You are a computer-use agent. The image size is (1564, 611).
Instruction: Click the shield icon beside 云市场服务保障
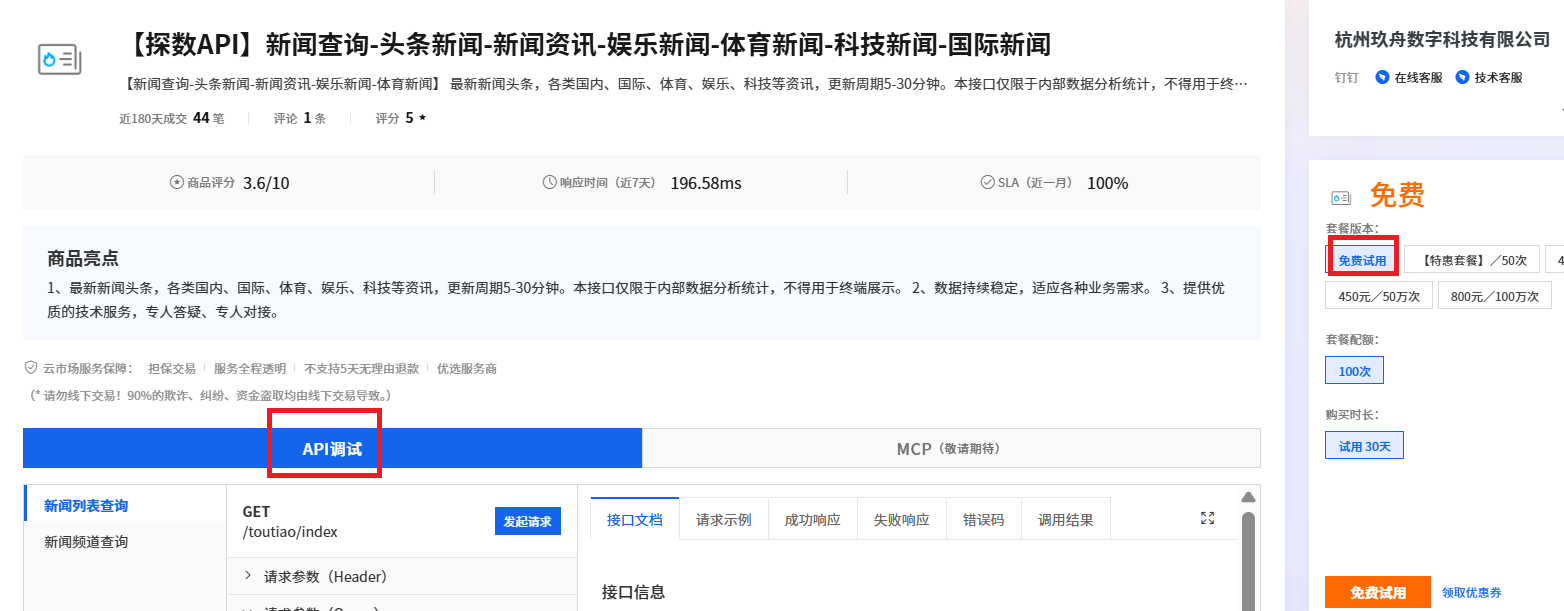(x=31, y=368)
